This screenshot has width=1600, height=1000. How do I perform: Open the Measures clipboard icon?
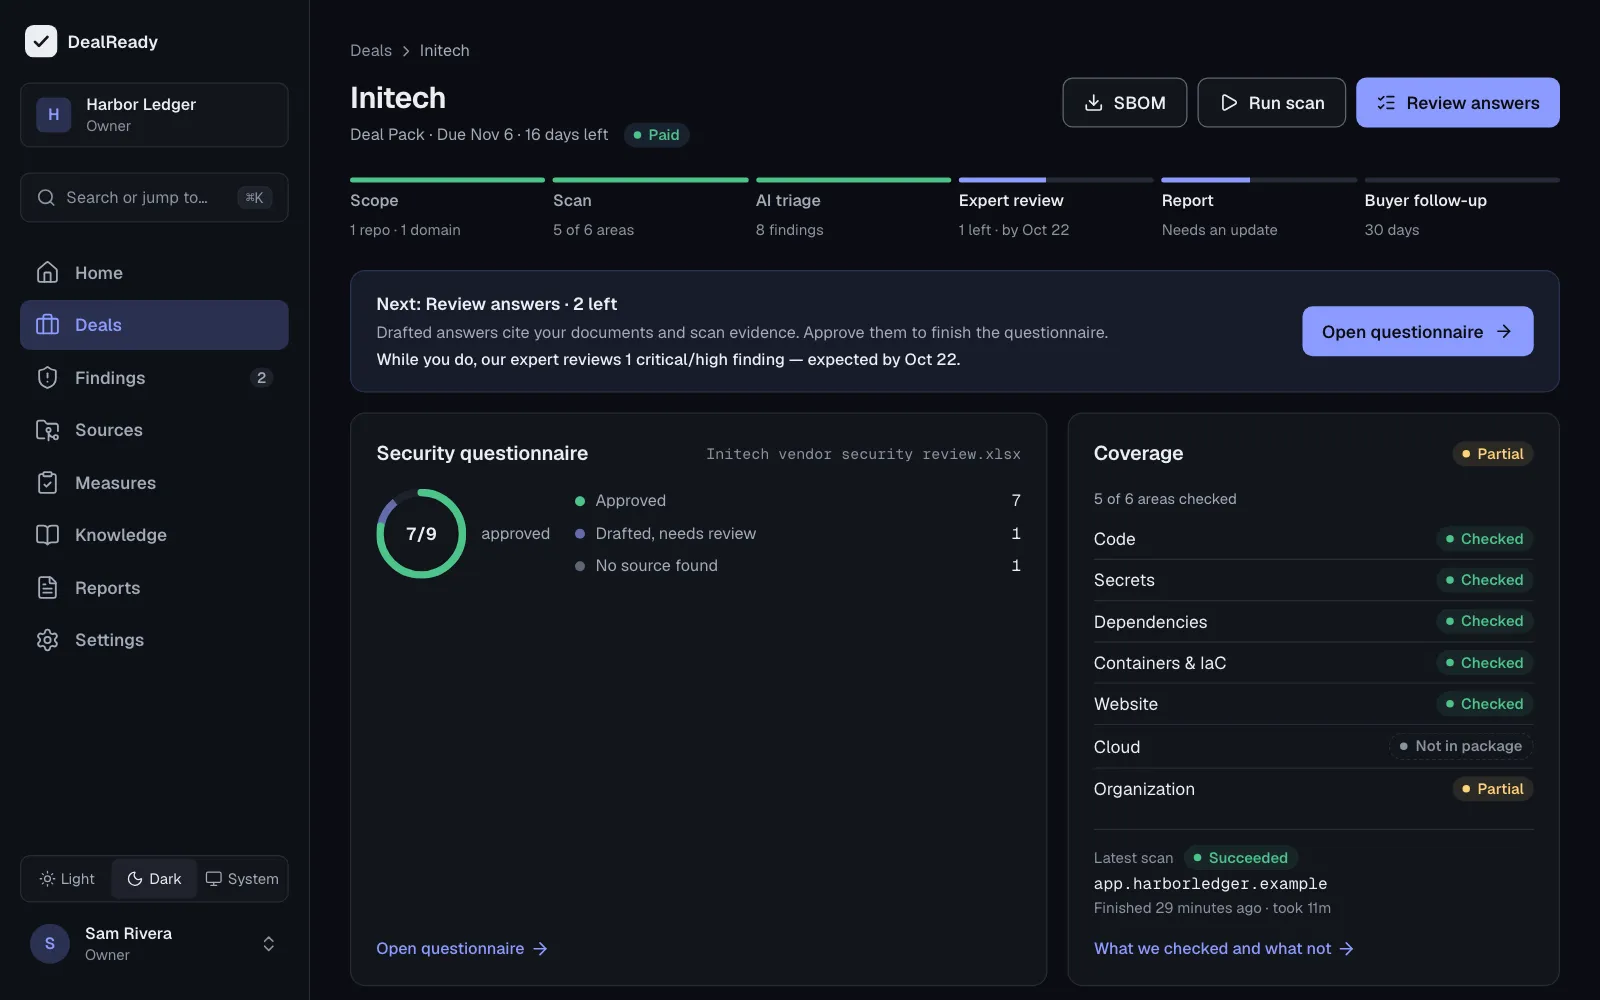(x=47, y=483)
